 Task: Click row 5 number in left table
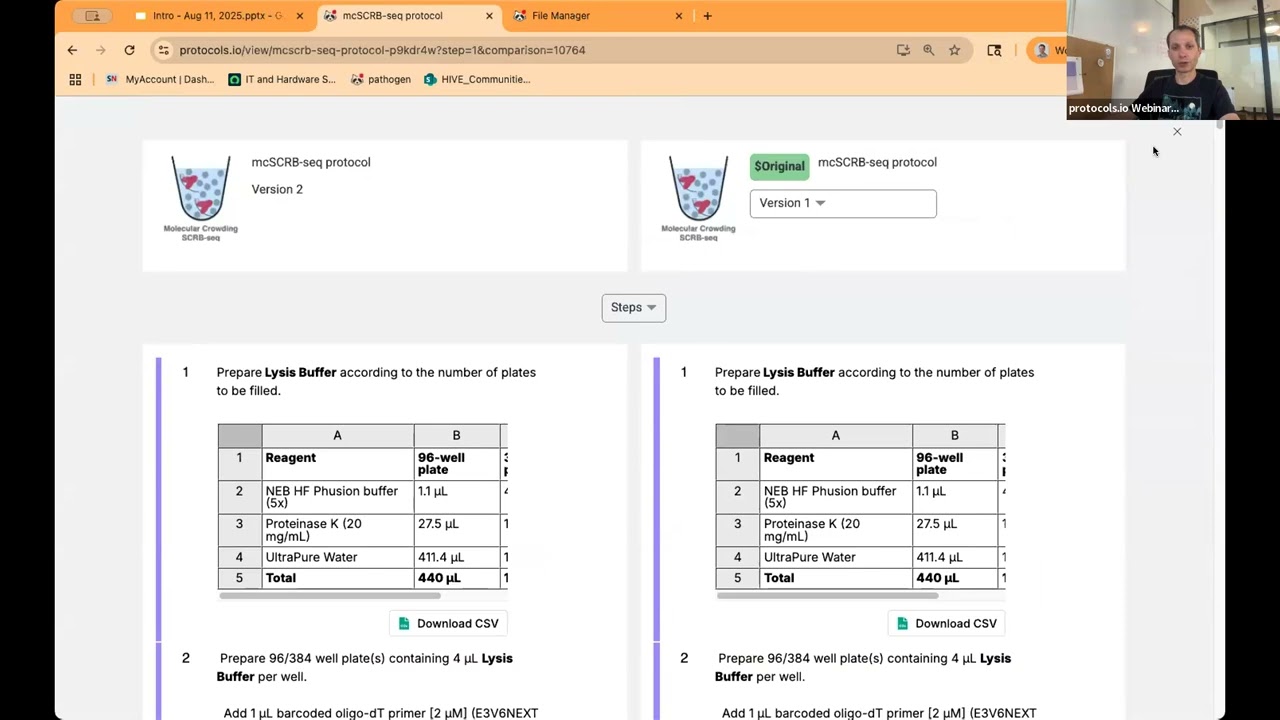coord(239,578)
